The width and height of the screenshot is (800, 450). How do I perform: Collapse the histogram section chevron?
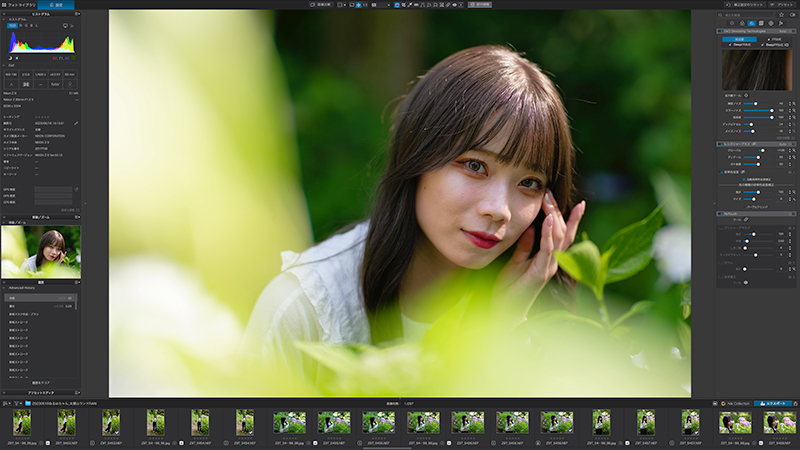click(4, 19)
